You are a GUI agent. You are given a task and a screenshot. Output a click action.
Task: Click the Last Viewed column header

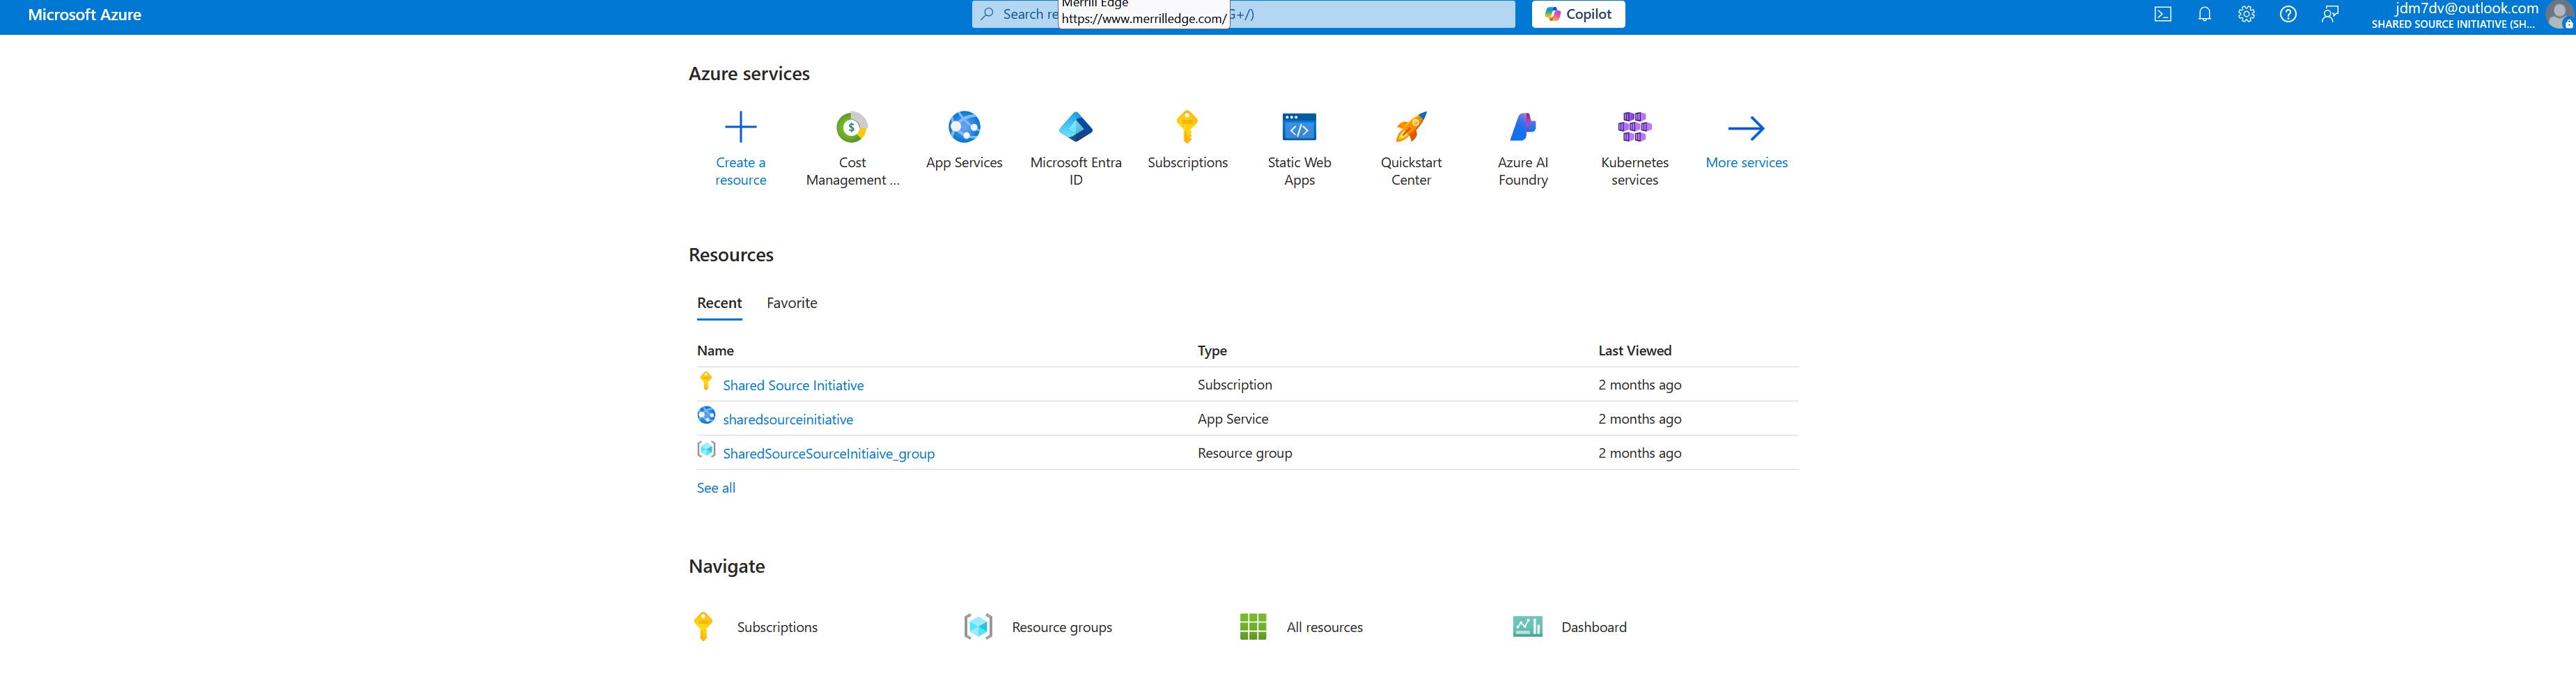(1635, 351)
